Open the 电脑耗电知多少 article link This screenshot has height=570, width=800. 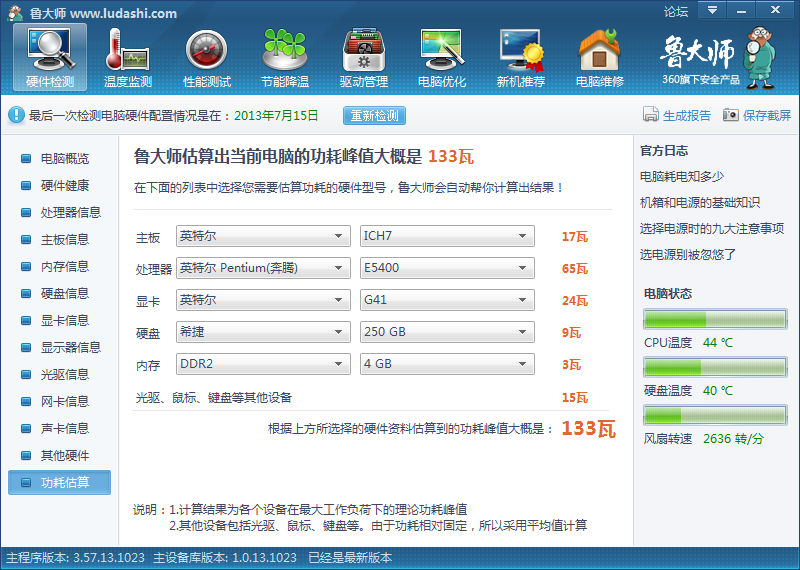pyautogui.click(x=682, y=177)
